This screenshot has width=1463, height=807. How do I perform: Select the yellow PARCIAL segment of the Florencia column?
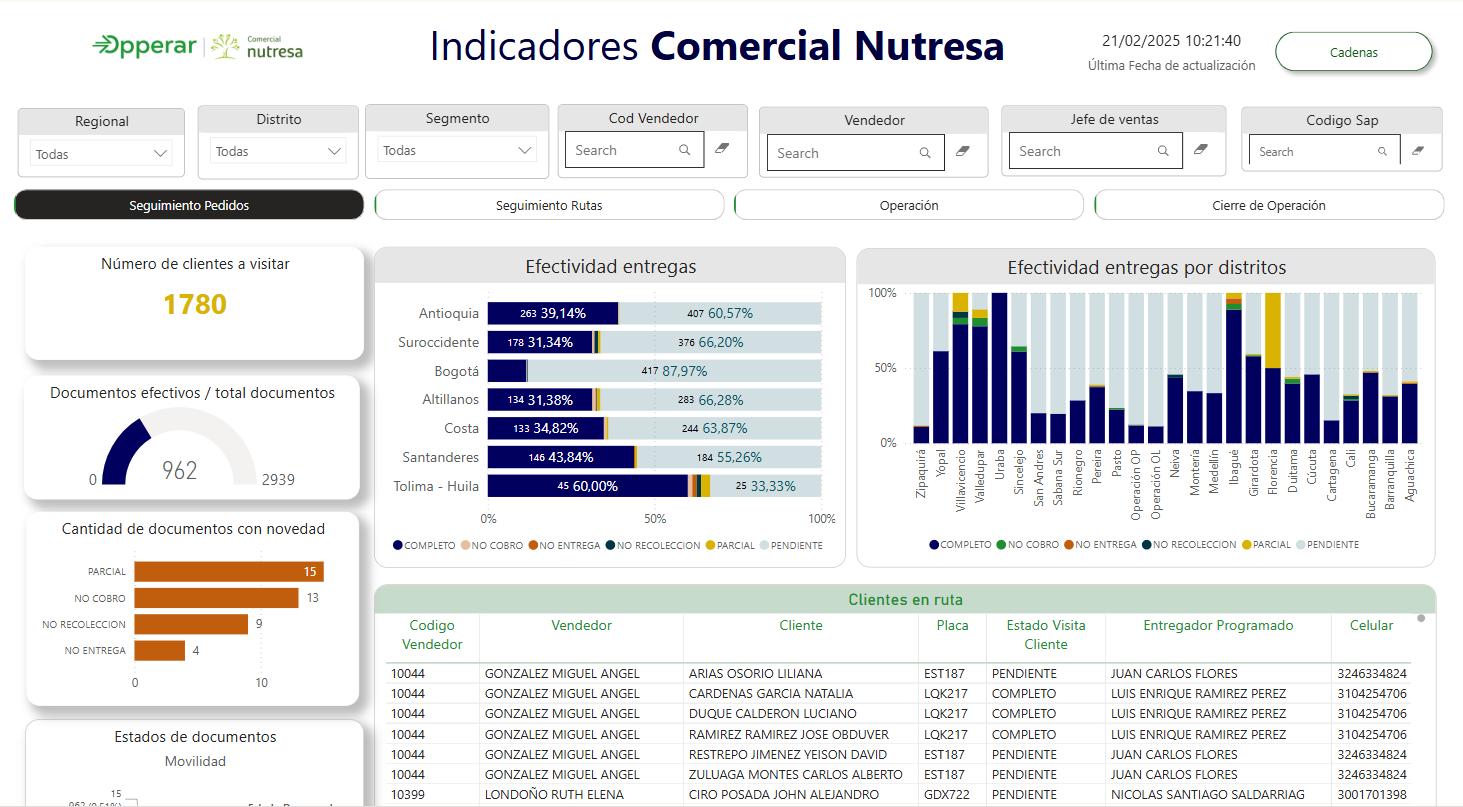1273,331
